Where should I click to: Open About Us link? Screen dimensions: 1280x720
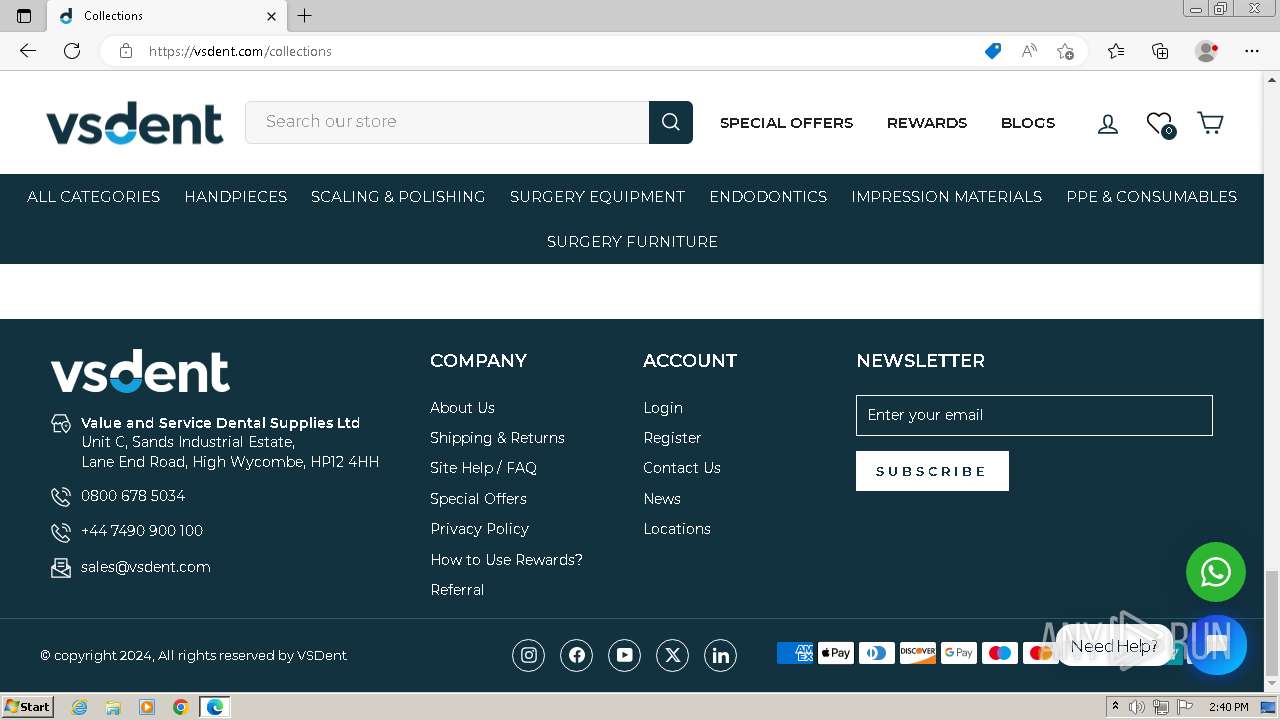(x=462, y=408)
